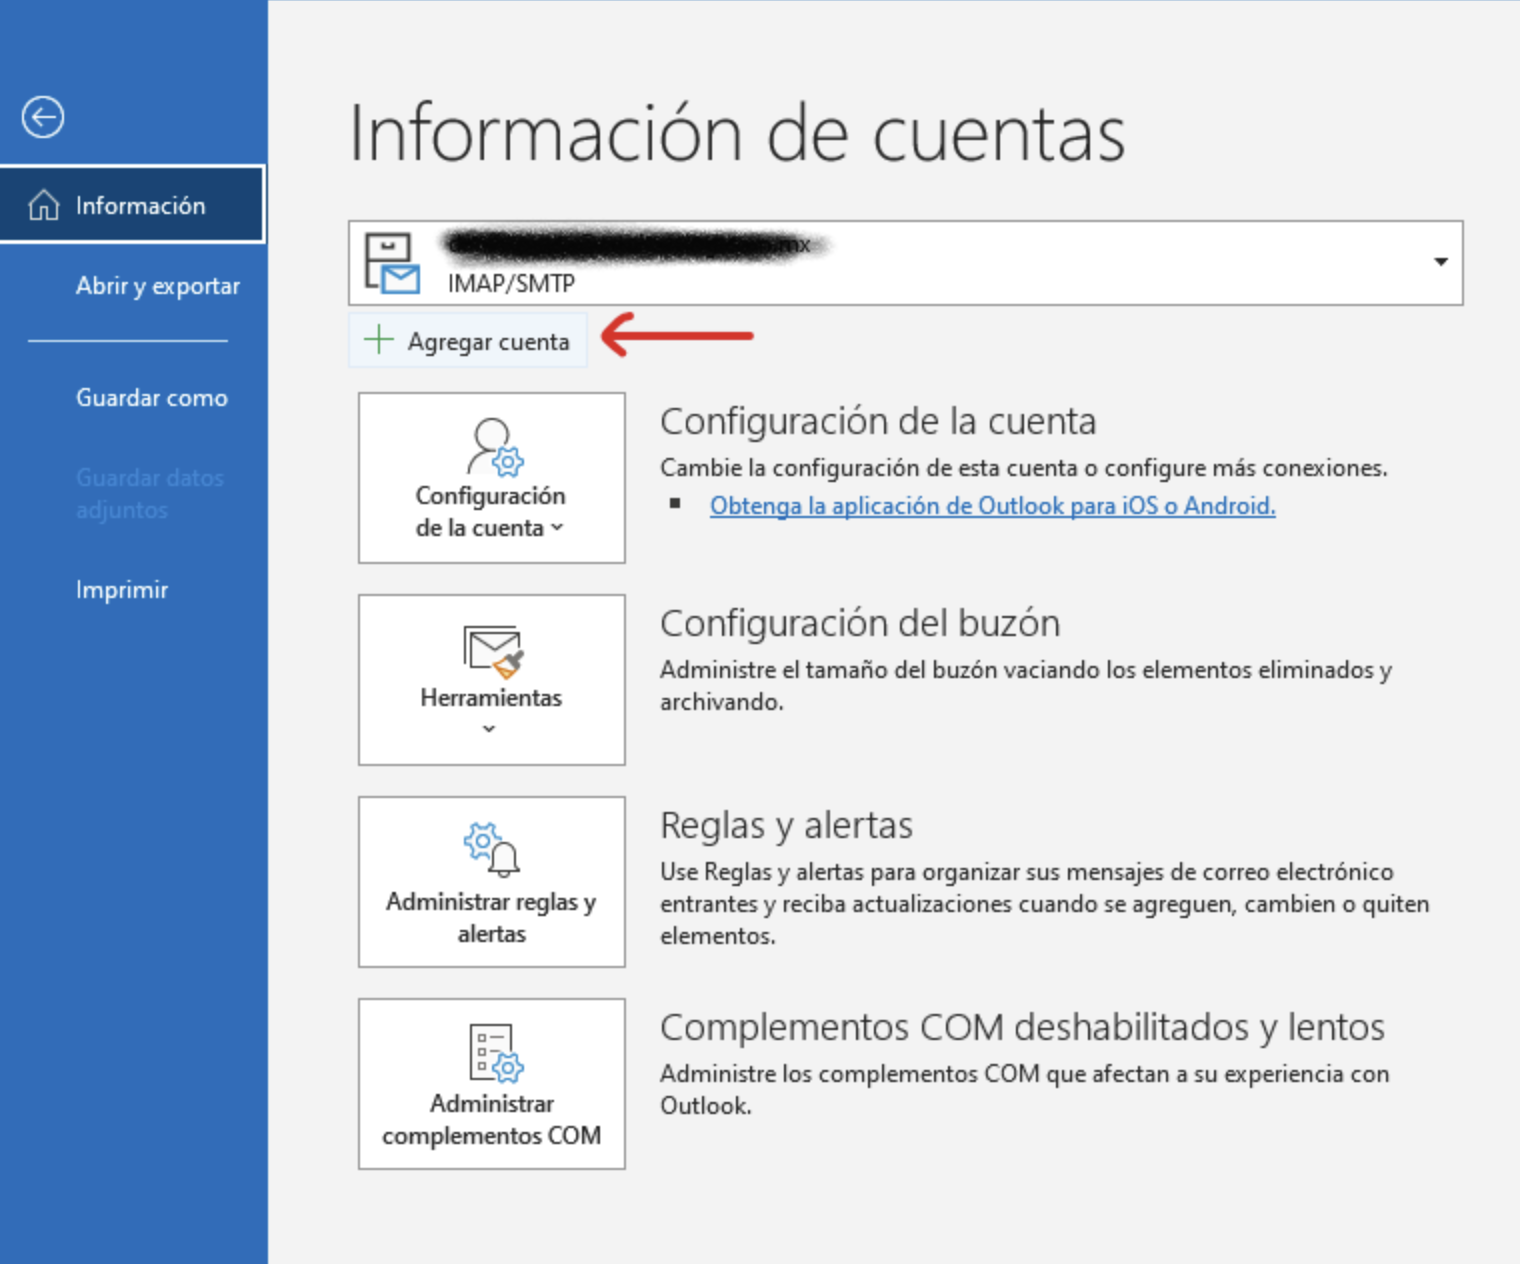This screenshot has height=1264, width=1520.
Task: Expand the chevron under Herramientas
Action: (x=489, y=729)
